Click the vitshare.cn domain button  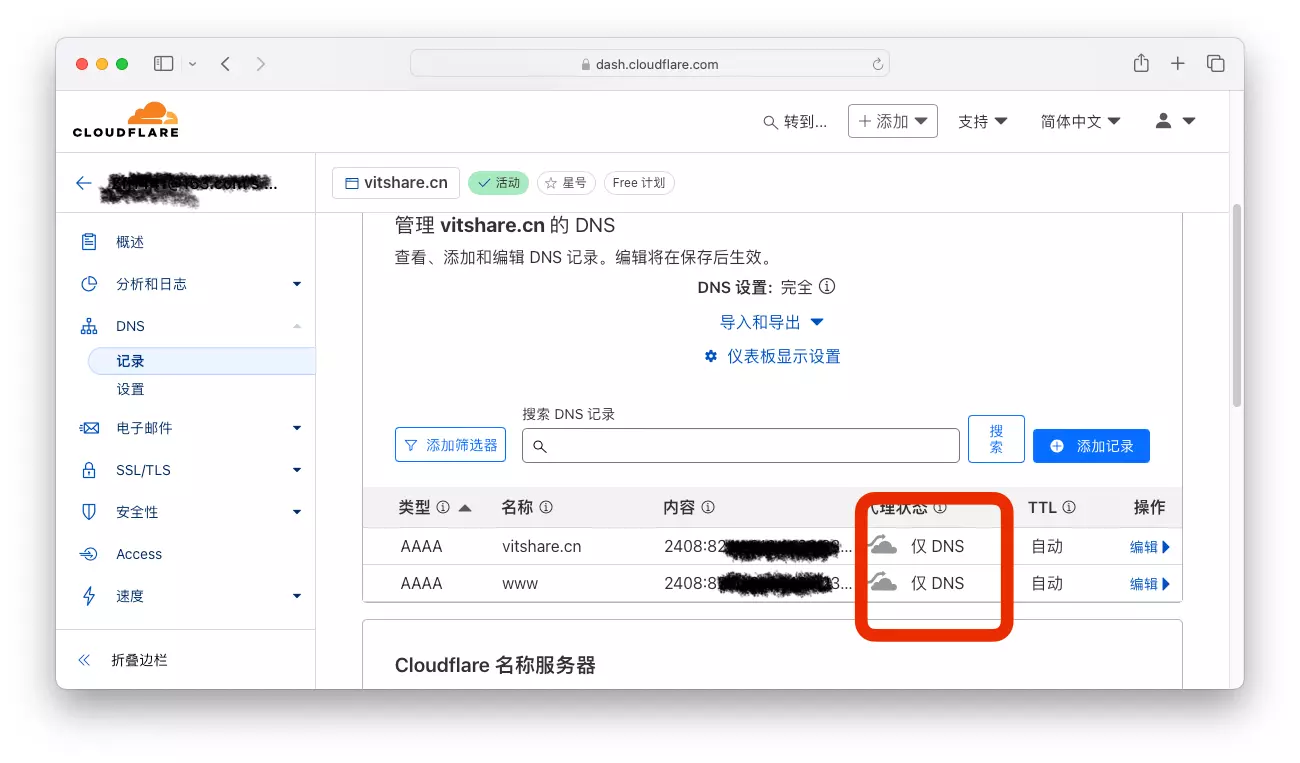[396, 183]
